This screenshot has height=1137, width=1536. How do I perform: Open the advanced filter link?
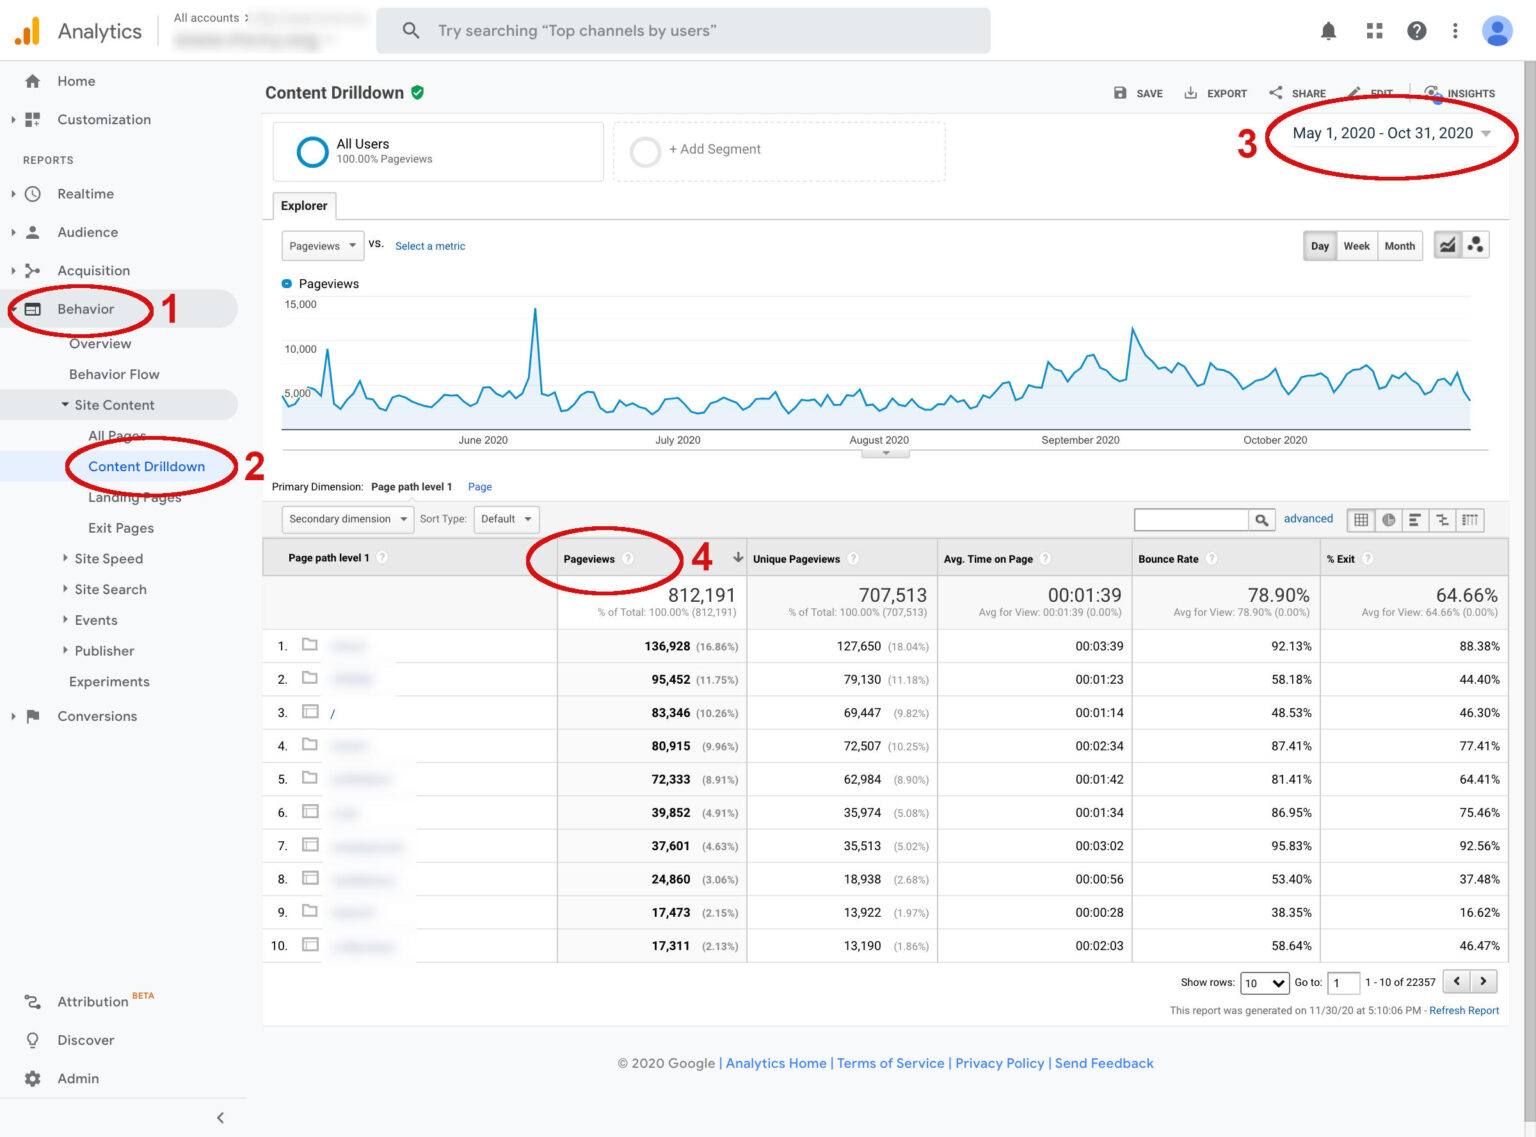(1308, 518)
